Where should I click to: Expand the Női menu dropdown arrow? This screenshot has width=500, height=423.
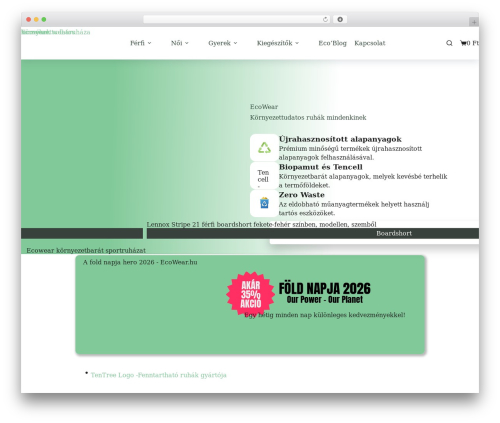187,43
